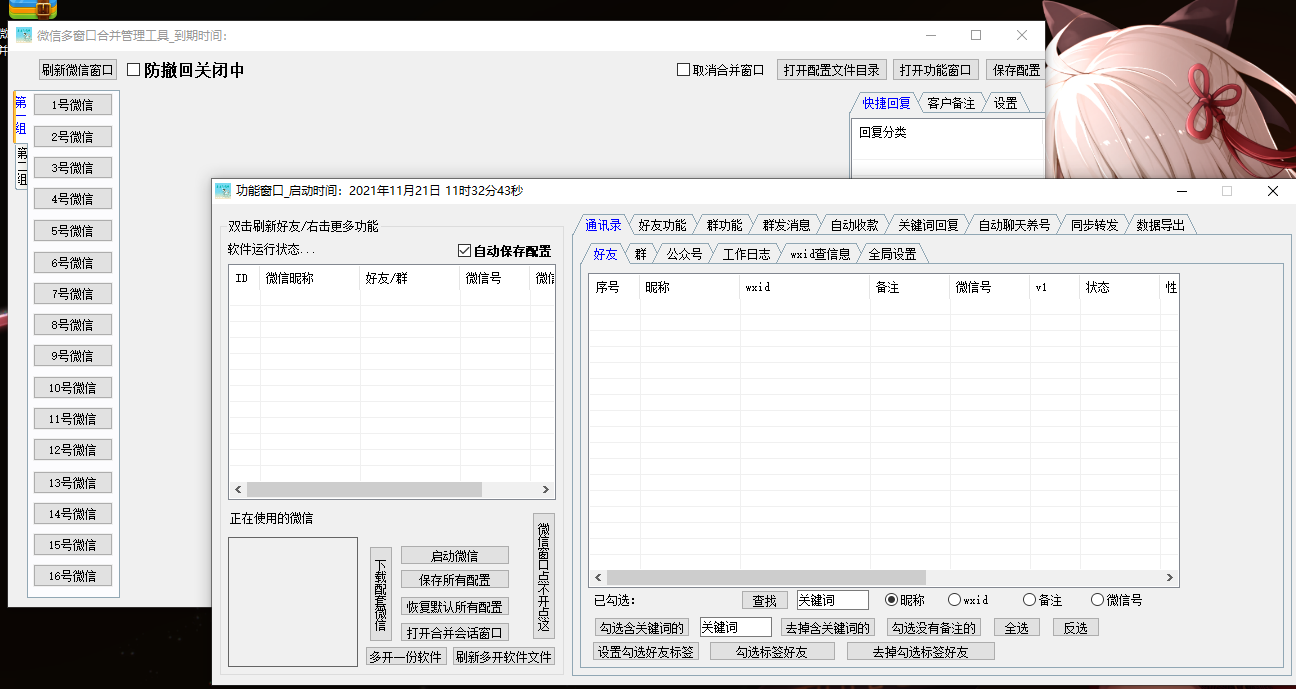Click the 勾选含关键词的 button

tap(640, 627)
